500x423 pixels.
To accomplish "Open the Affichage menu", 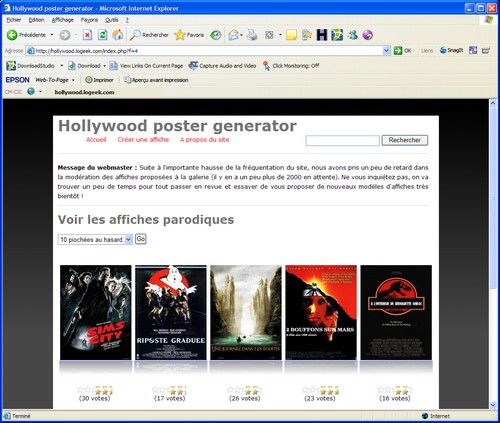I will pyautogui.click(x=63, y=20).
